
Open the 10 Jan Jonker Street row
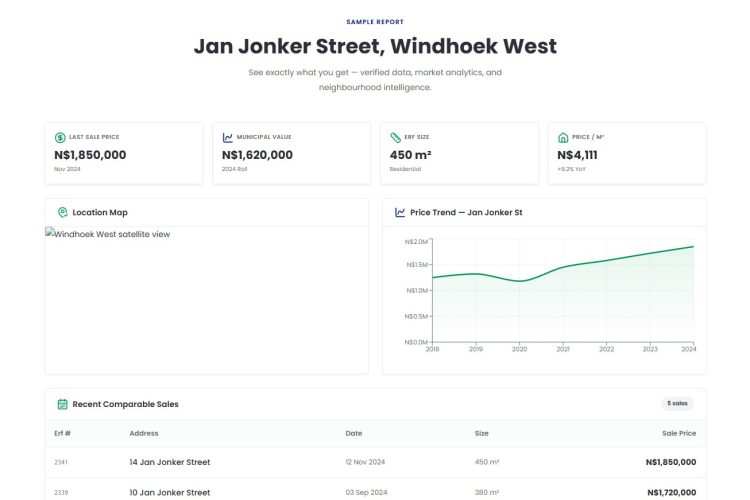(x=170, y=492)
